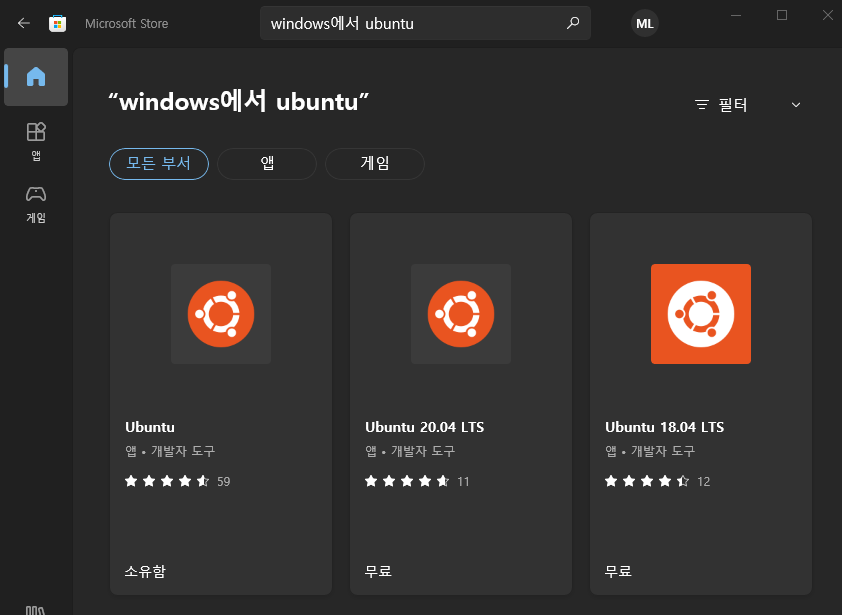Image resolution: width=842 pixels, height=615 pixels.
Task: Click the Ubuntu app logo thumbnail
Action: (221, 314)
